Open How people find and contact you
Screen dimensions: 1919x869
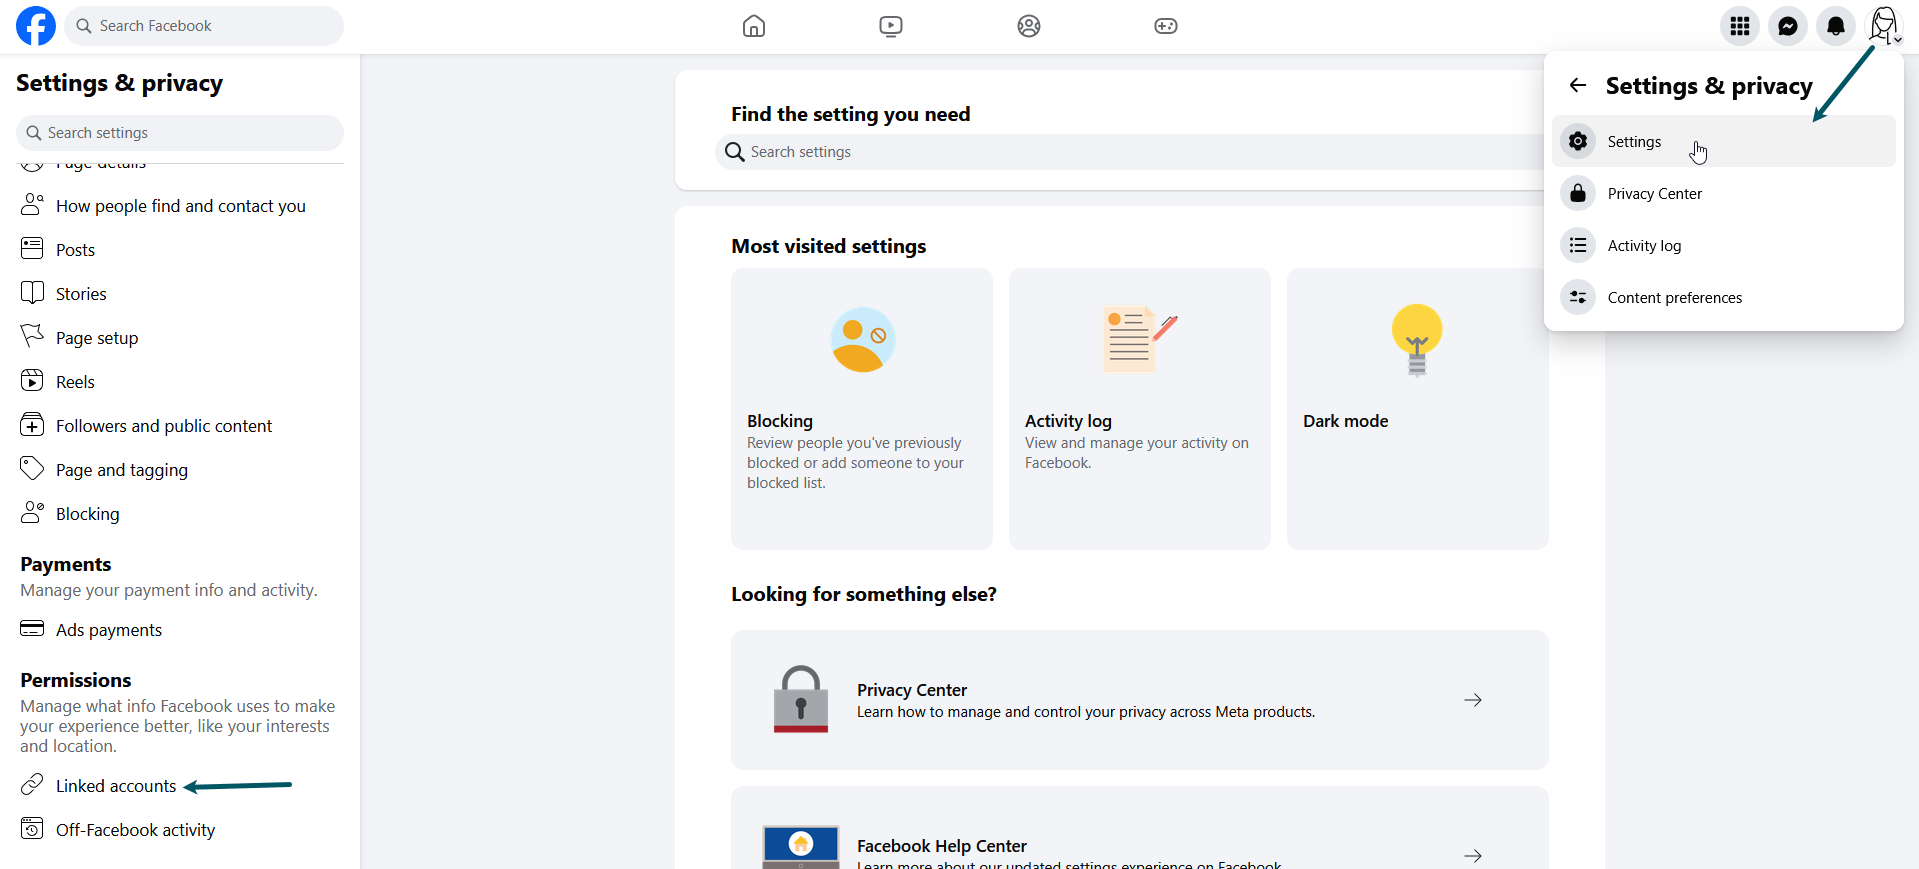pos(180,206)
